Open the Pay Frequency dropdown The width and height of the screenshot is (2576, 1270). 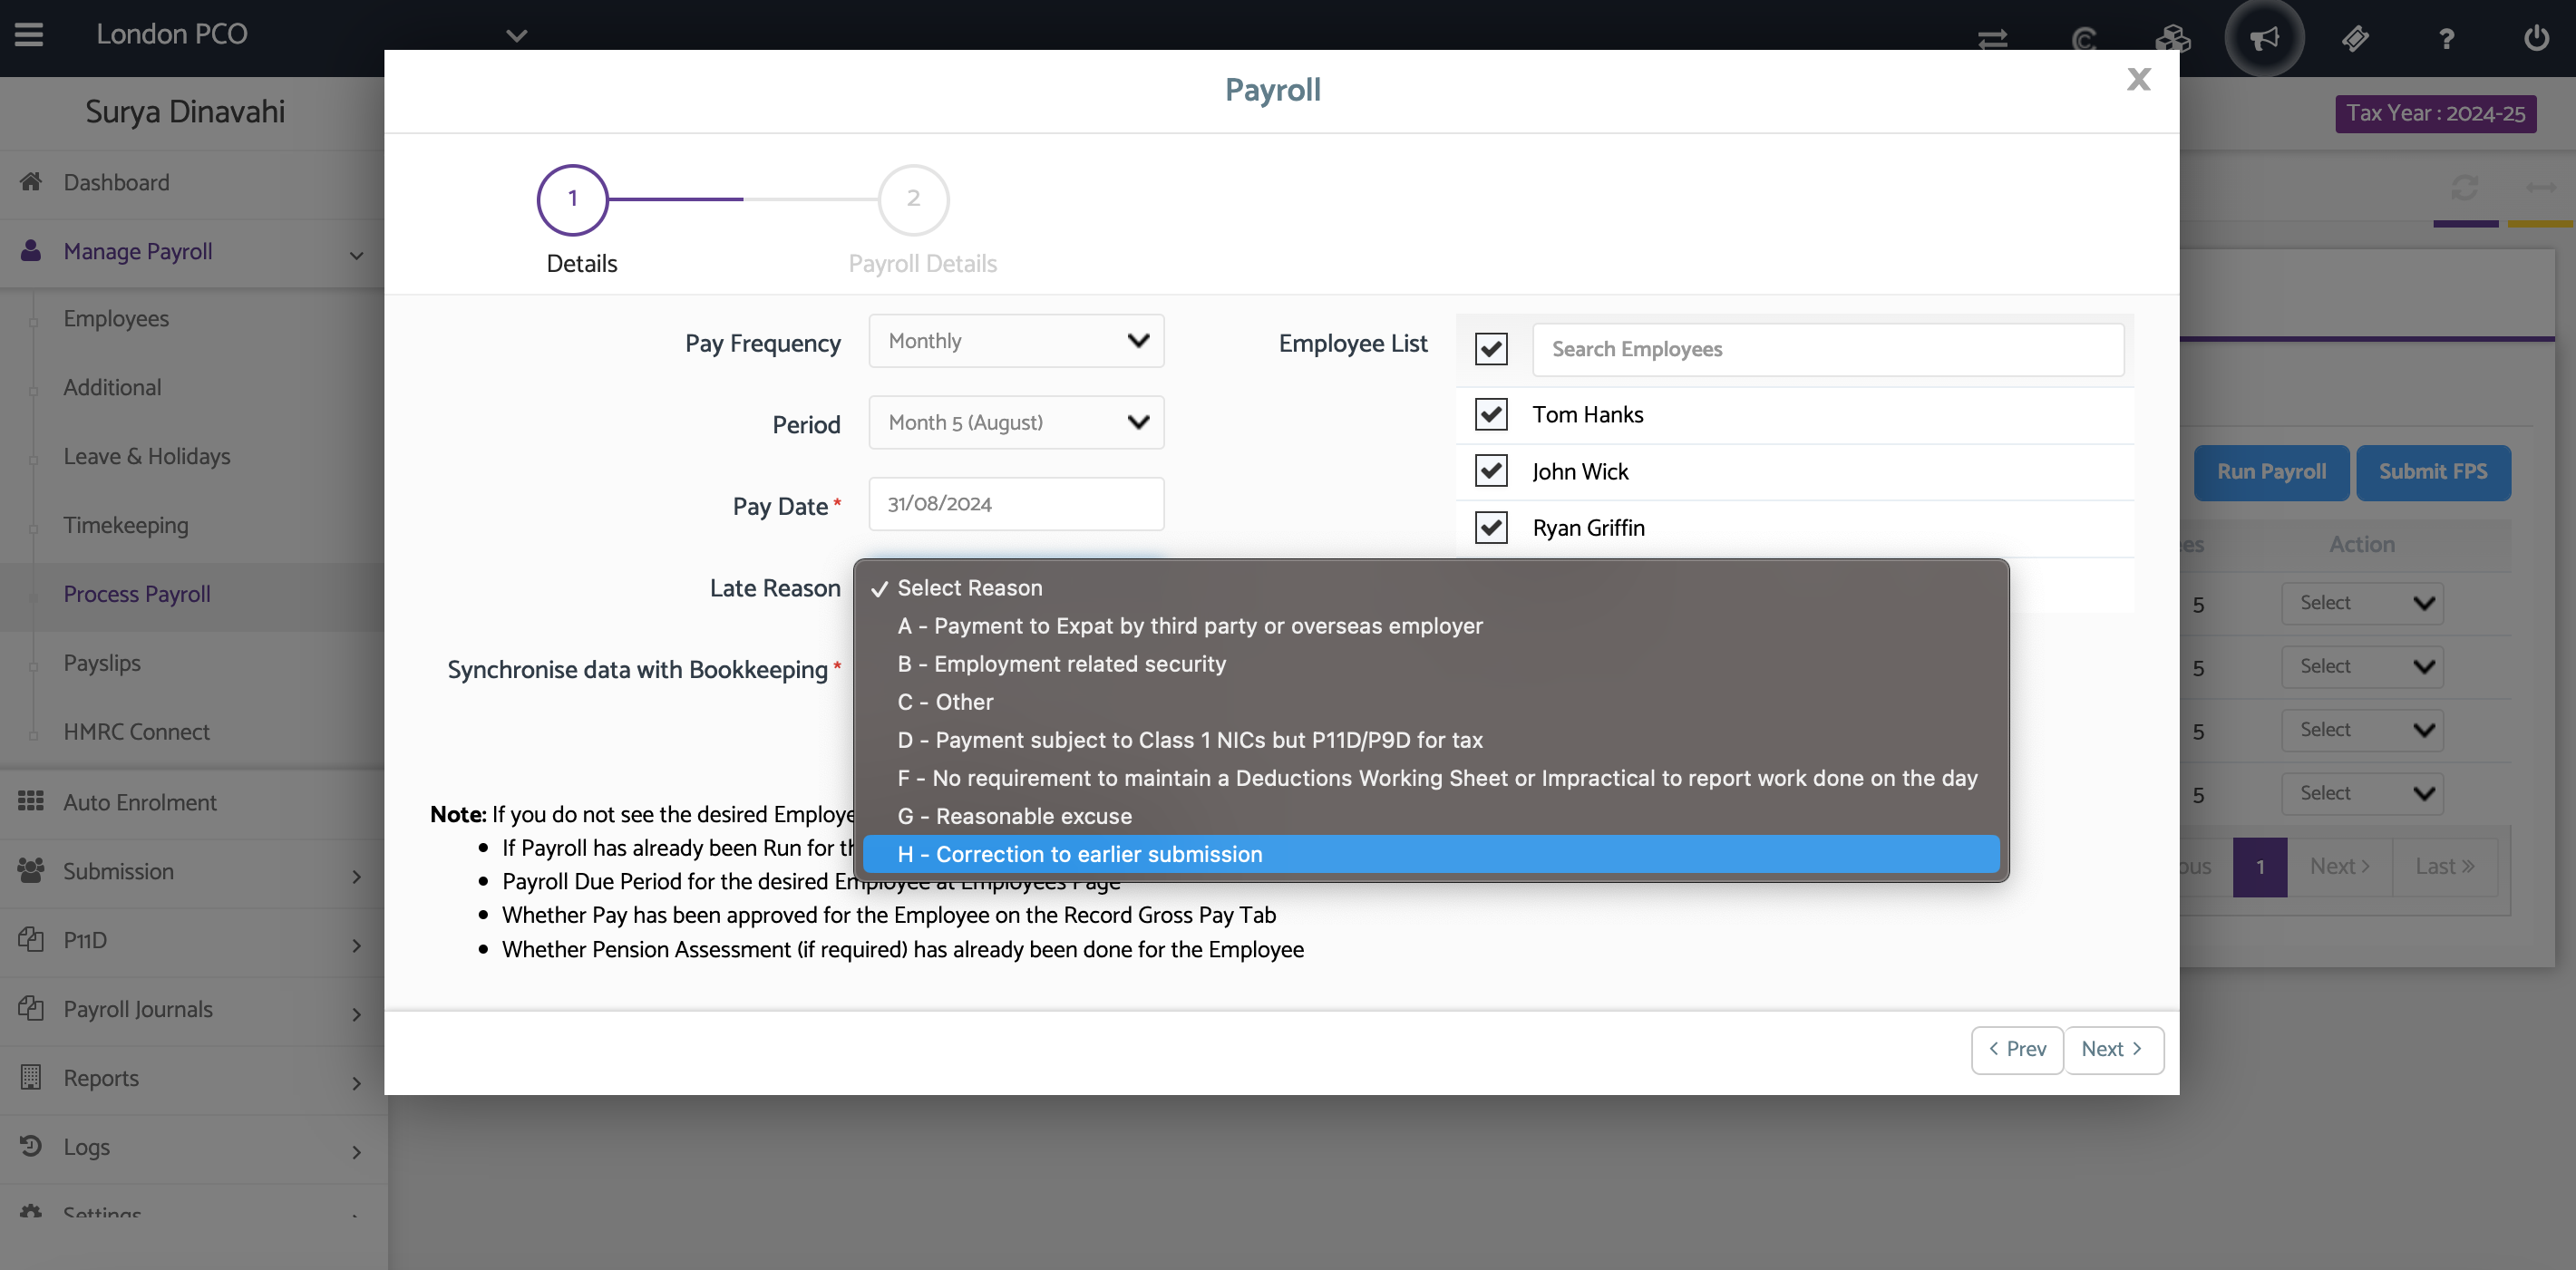tap(1016, 341)
